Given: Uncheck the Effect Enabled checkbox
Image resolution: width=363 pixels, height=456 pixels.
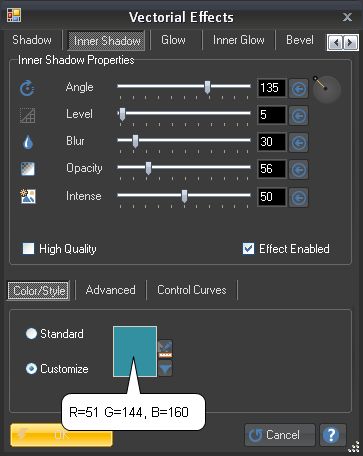Looking at the screenshot, I should click(248, 248).
